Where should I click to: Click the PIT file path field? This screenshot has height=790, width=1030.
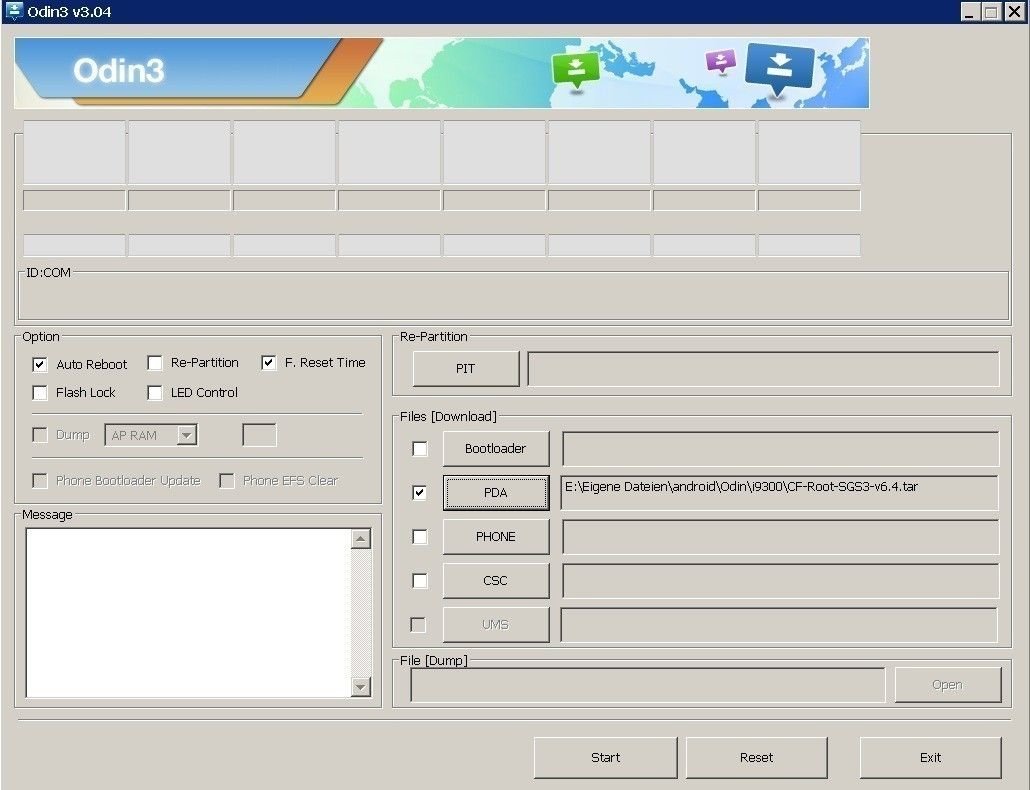(x=763, y=368)
